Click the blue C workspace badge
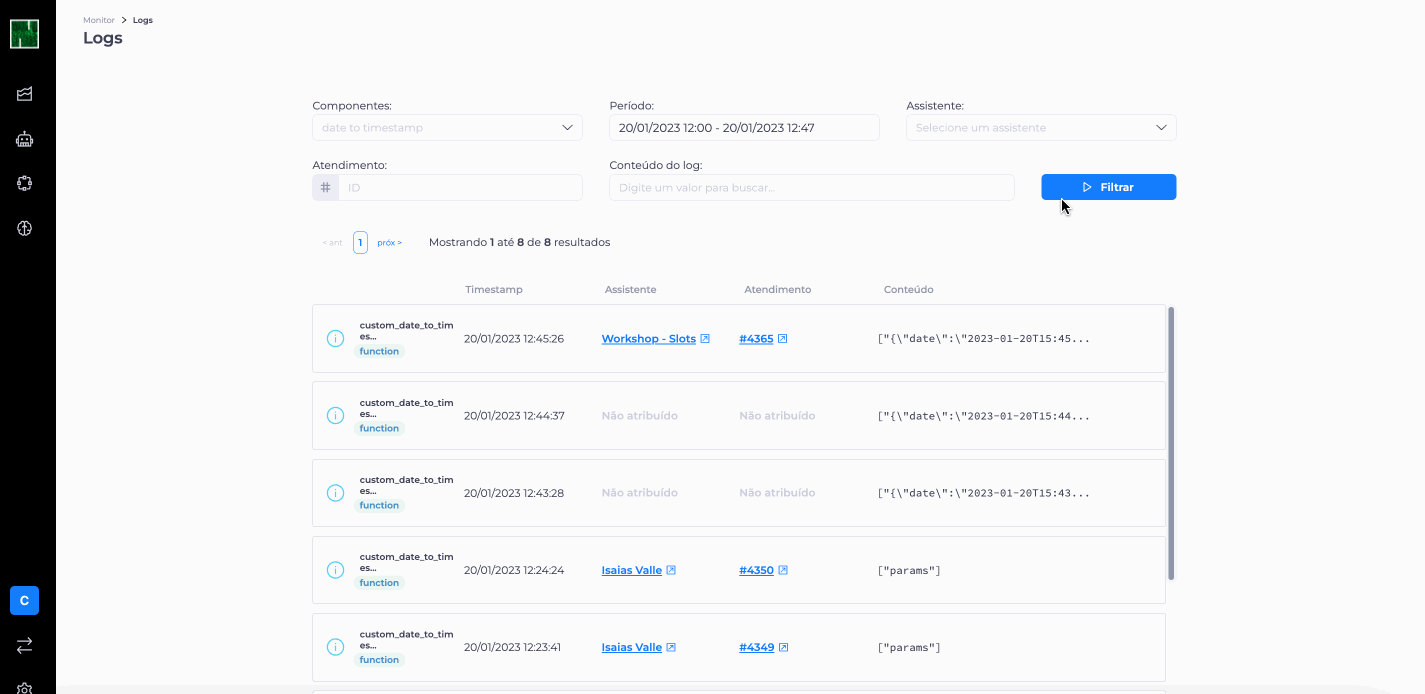 point(24,600)
